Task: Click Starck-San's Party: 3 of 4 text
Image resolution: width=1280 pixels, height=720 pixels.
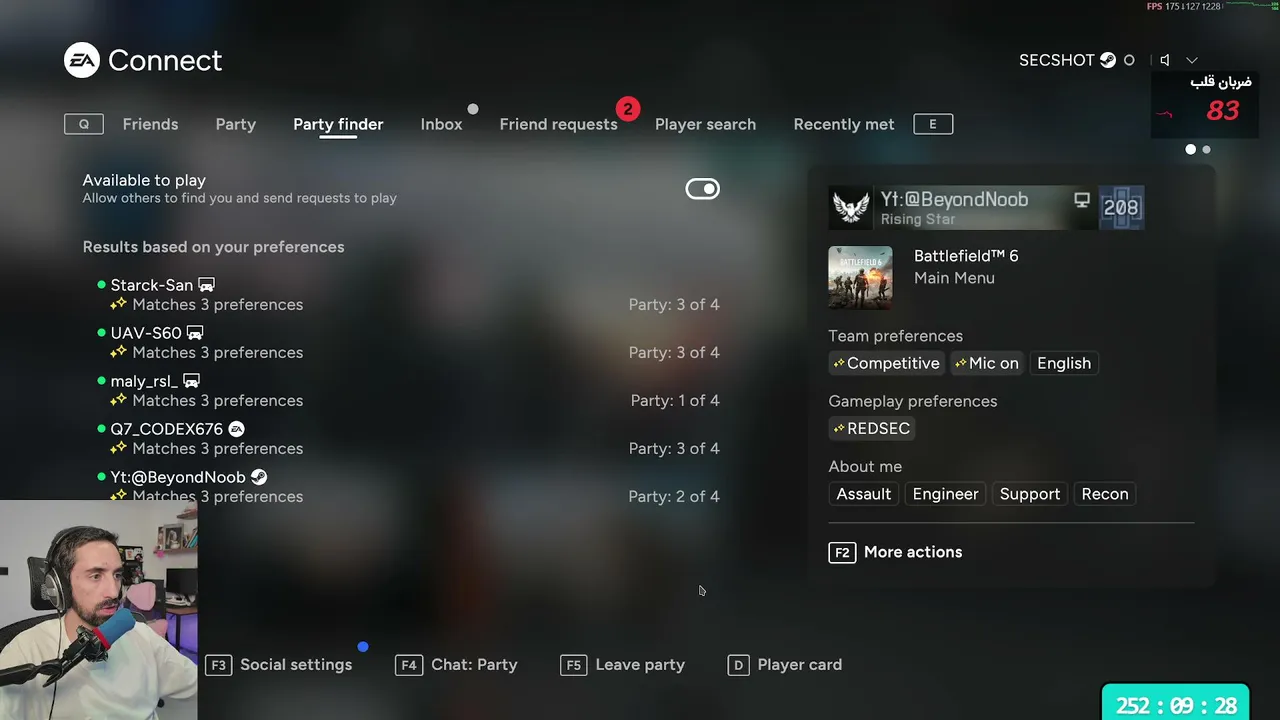Action: point(674,304)
